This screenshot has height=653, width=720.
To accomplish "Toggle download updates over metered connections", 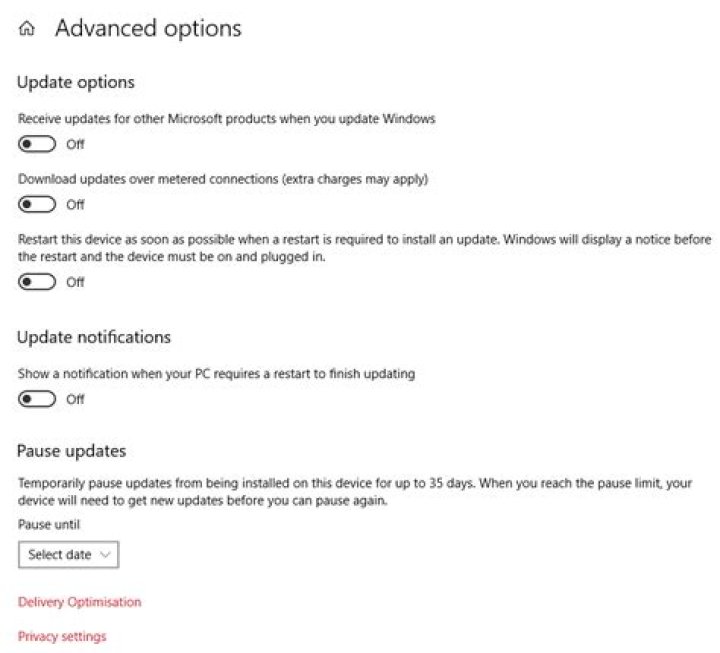I will 38,205.
